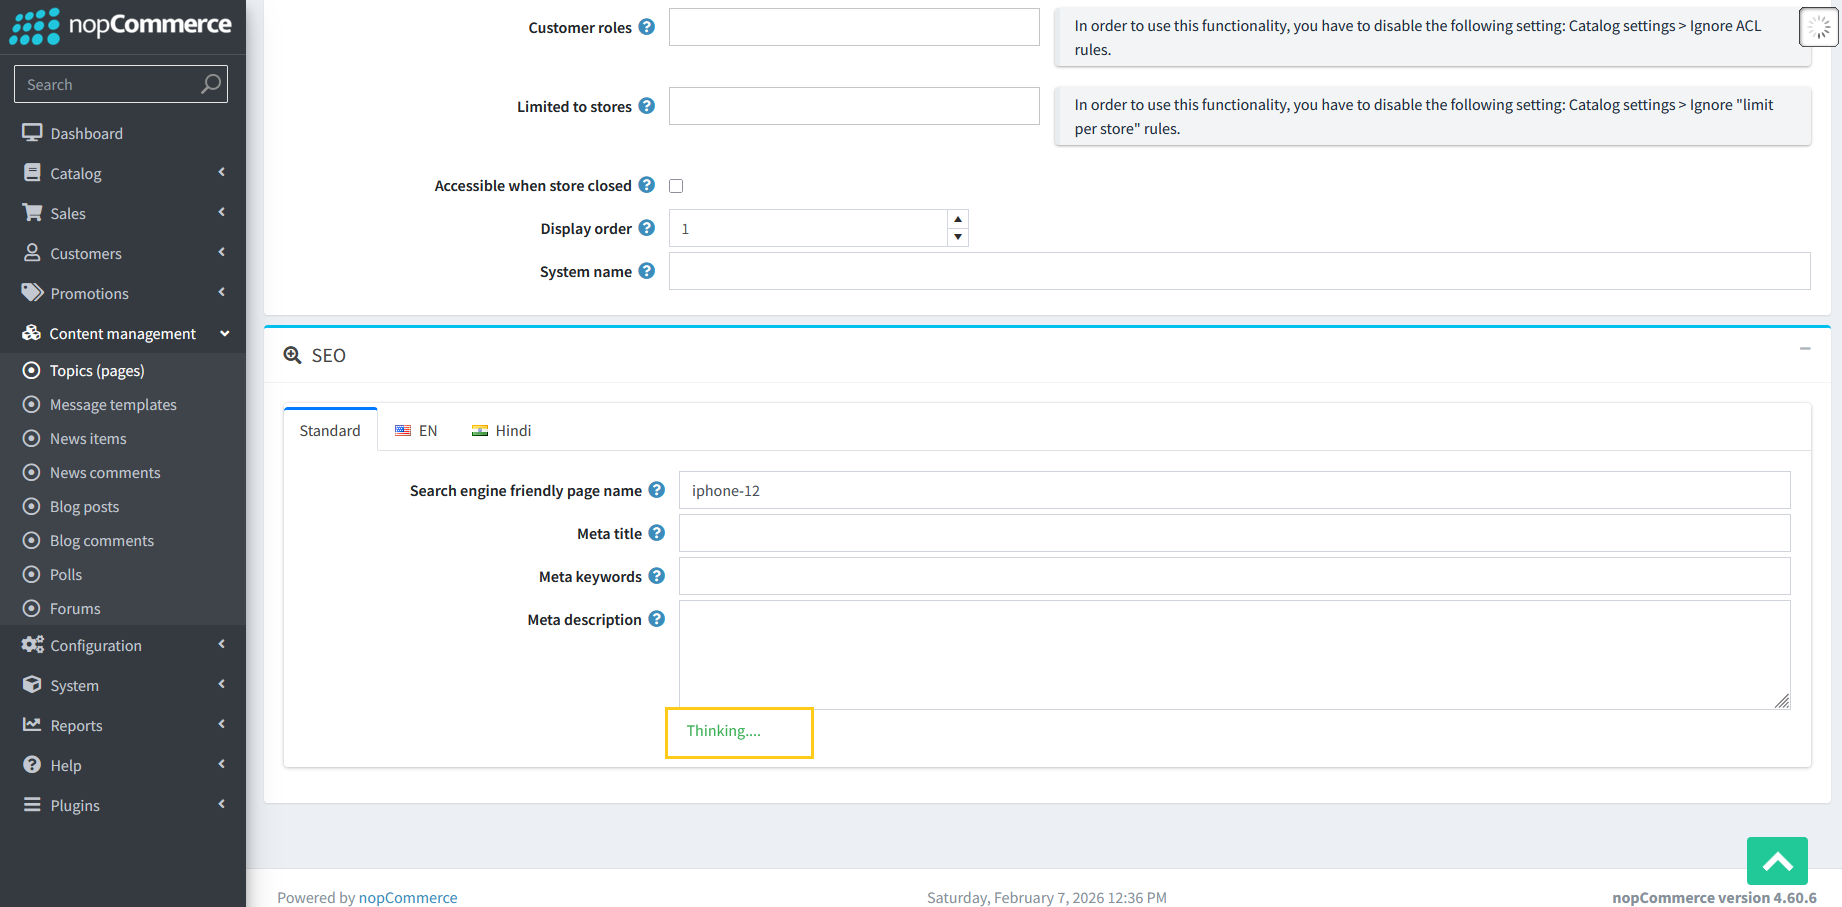Select the Catalog sidebar icon
This screenshot has width=1842, height=907.
33,173
